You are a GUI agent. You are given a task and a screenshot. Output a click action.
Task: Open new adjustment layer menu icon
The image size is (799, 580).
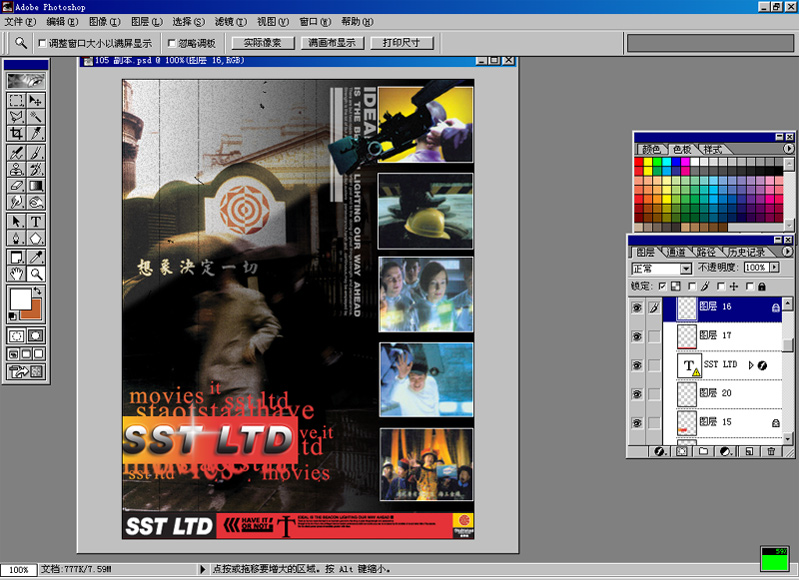point(726,451)
